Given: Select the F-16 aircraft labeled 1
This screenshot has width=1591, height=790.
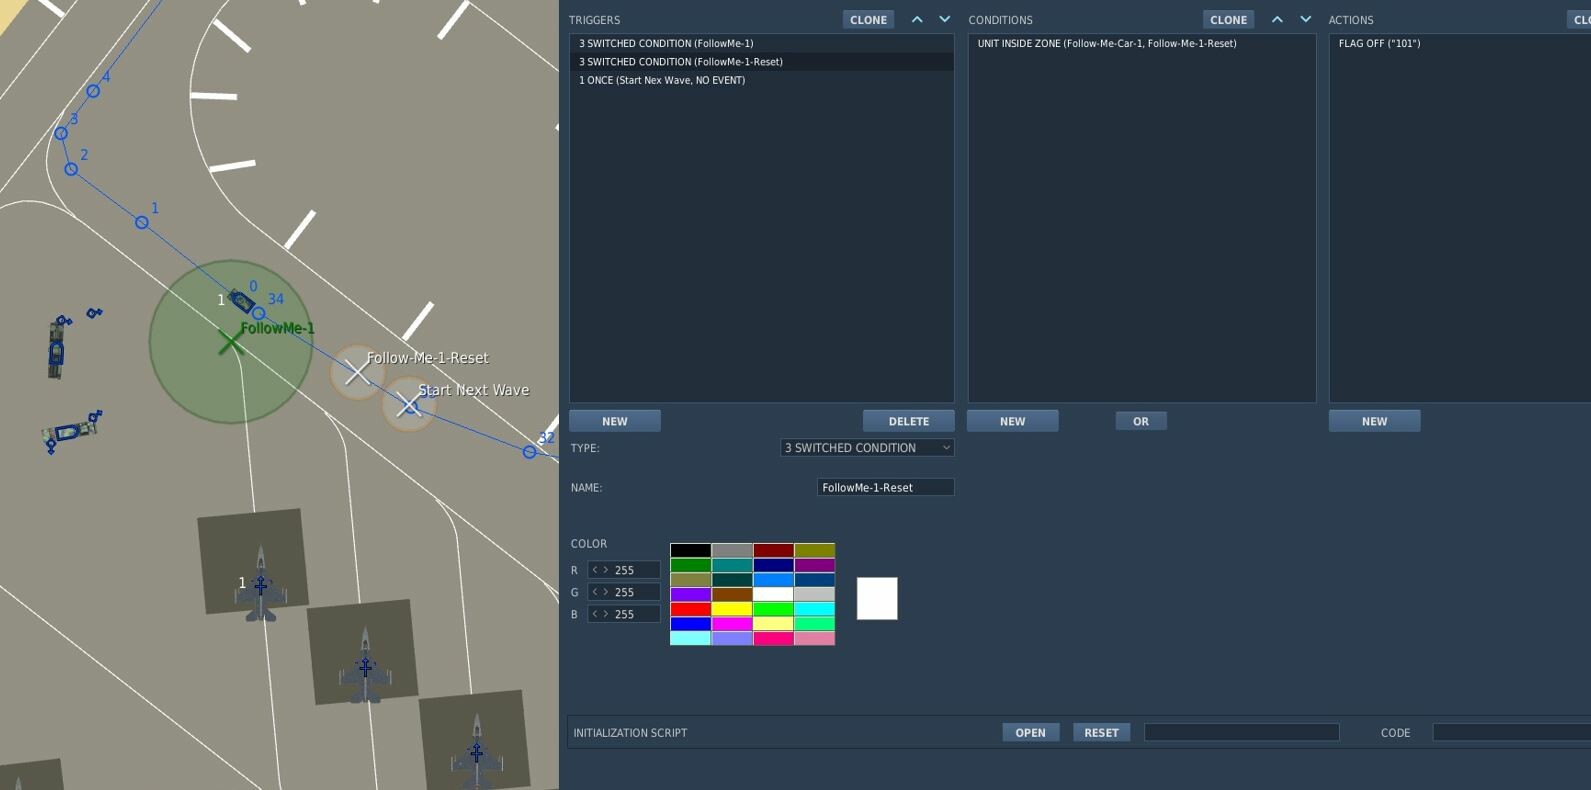Looking at the screenshot, I should tap(261, 585).
